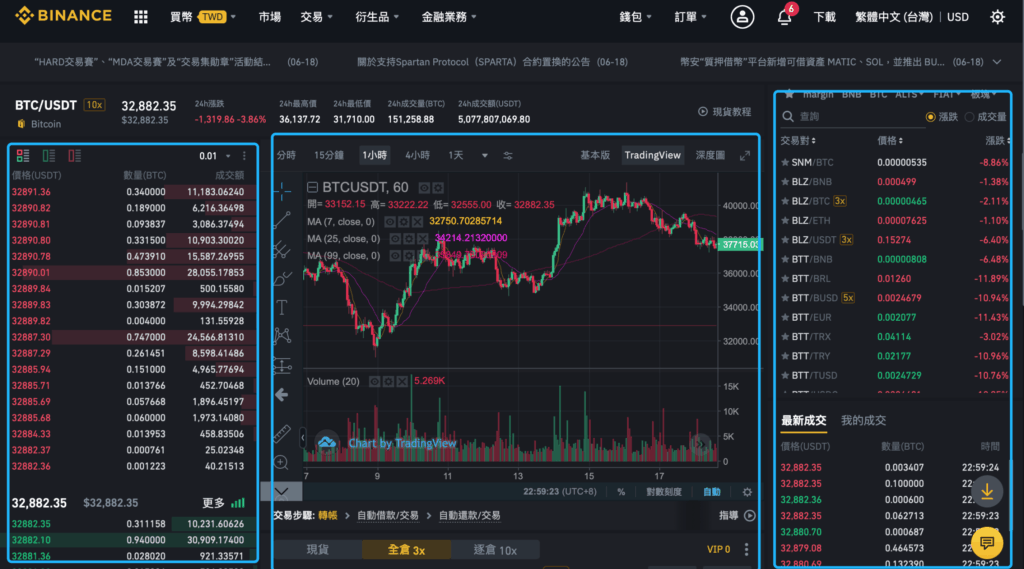This screenshot has height=569, width=1024.
Task: Open the live chat support button
Action: [987, 542]
